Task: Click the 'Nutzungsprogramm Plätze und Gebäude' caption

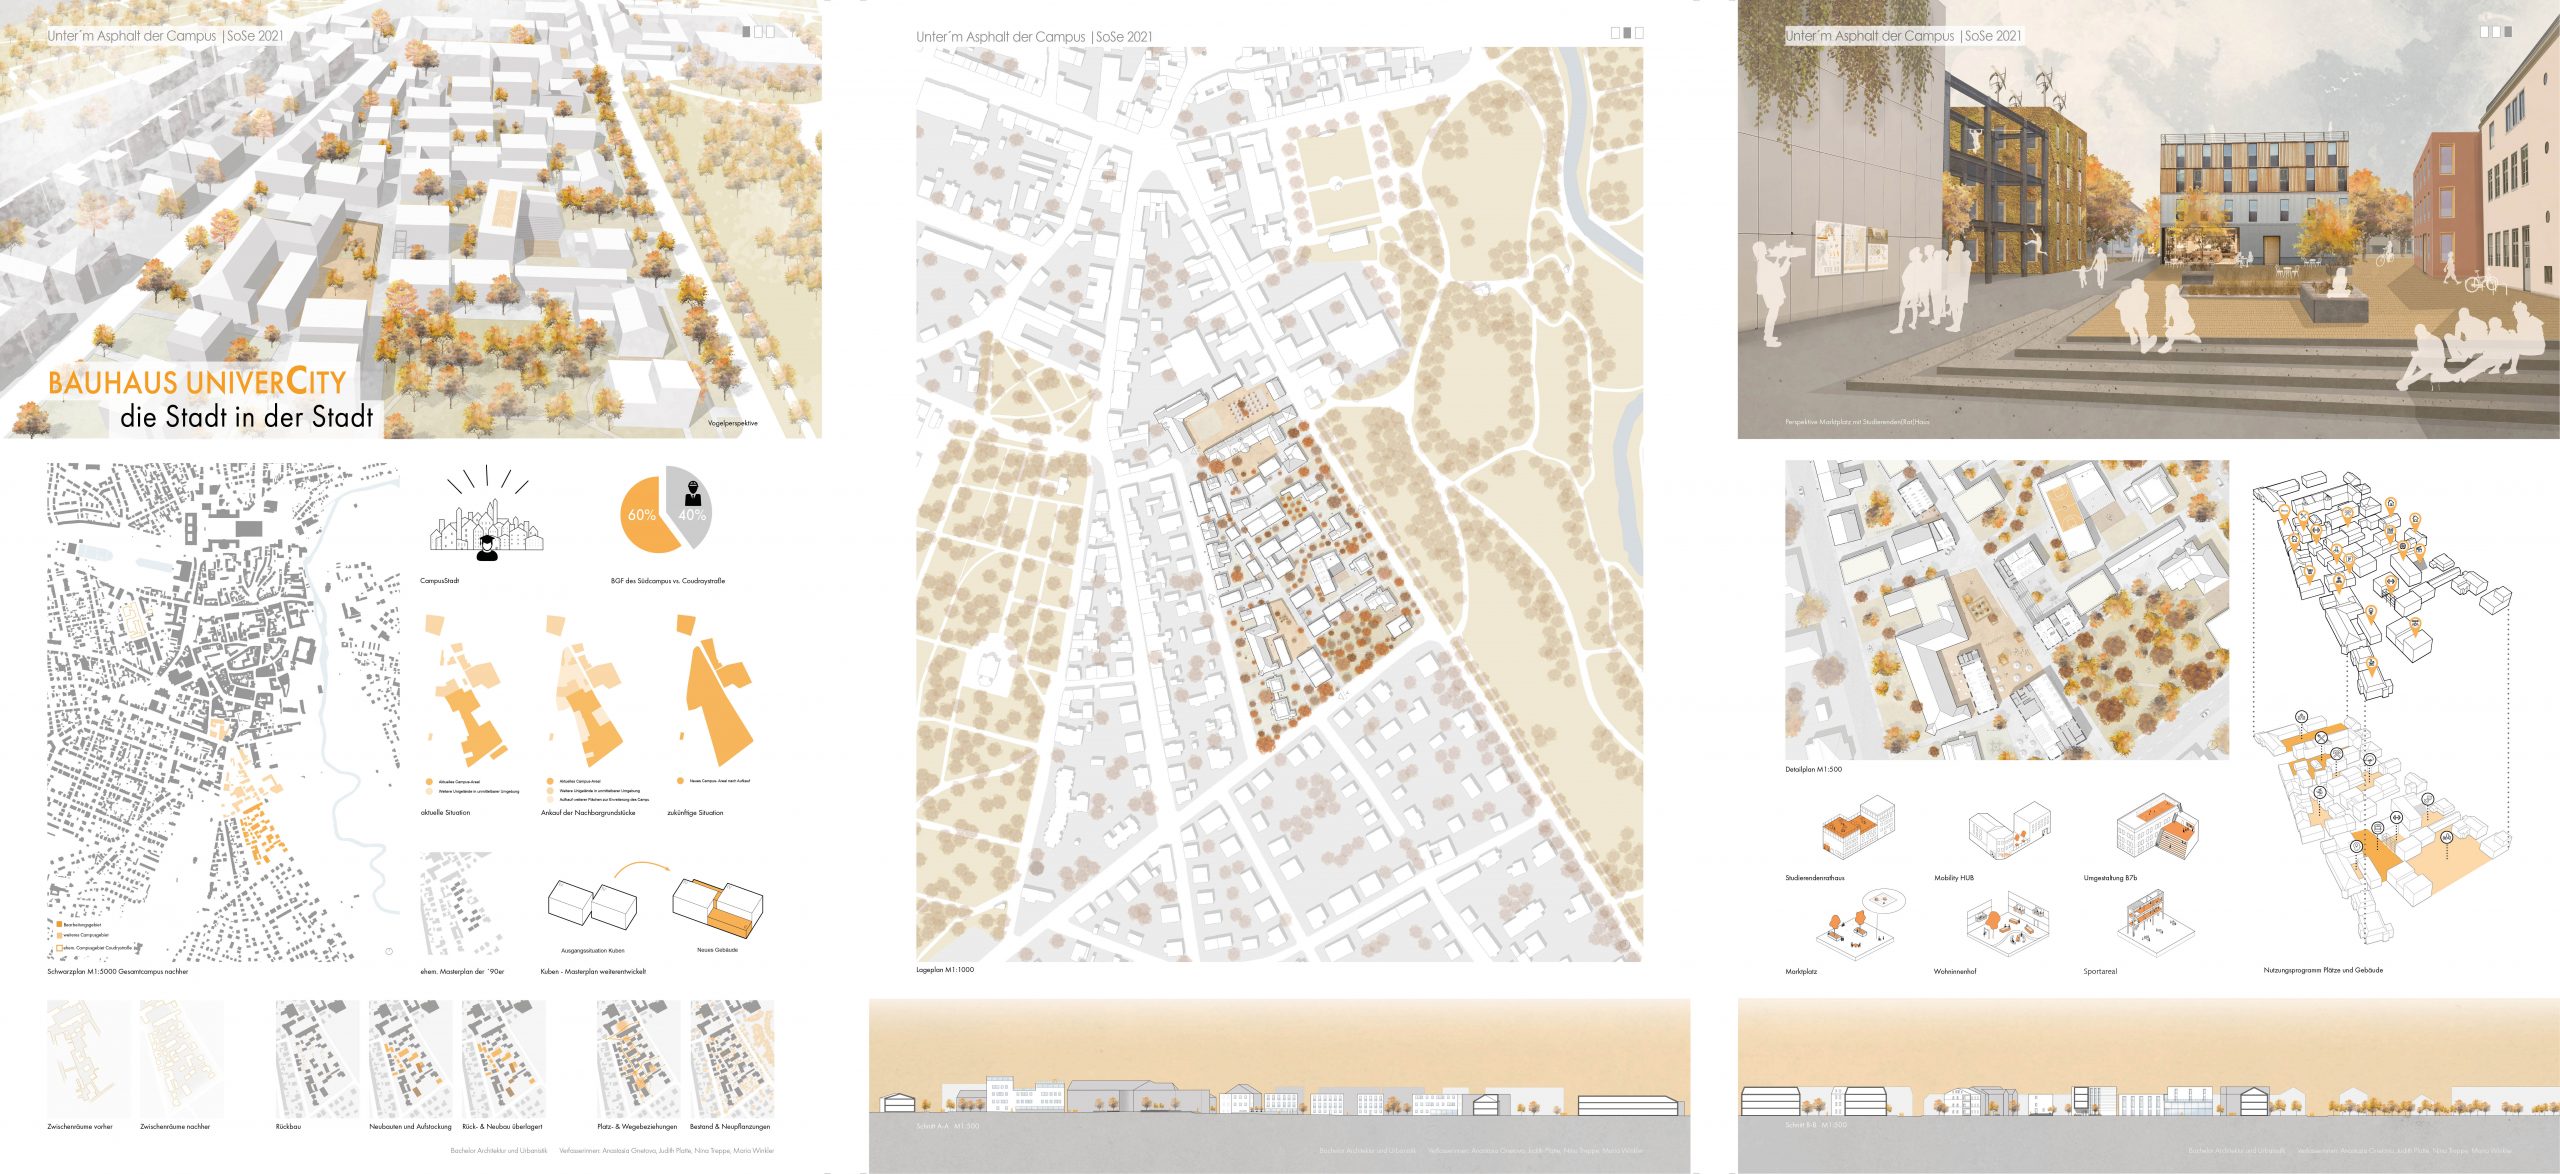Action: (x=2322, y=970)
